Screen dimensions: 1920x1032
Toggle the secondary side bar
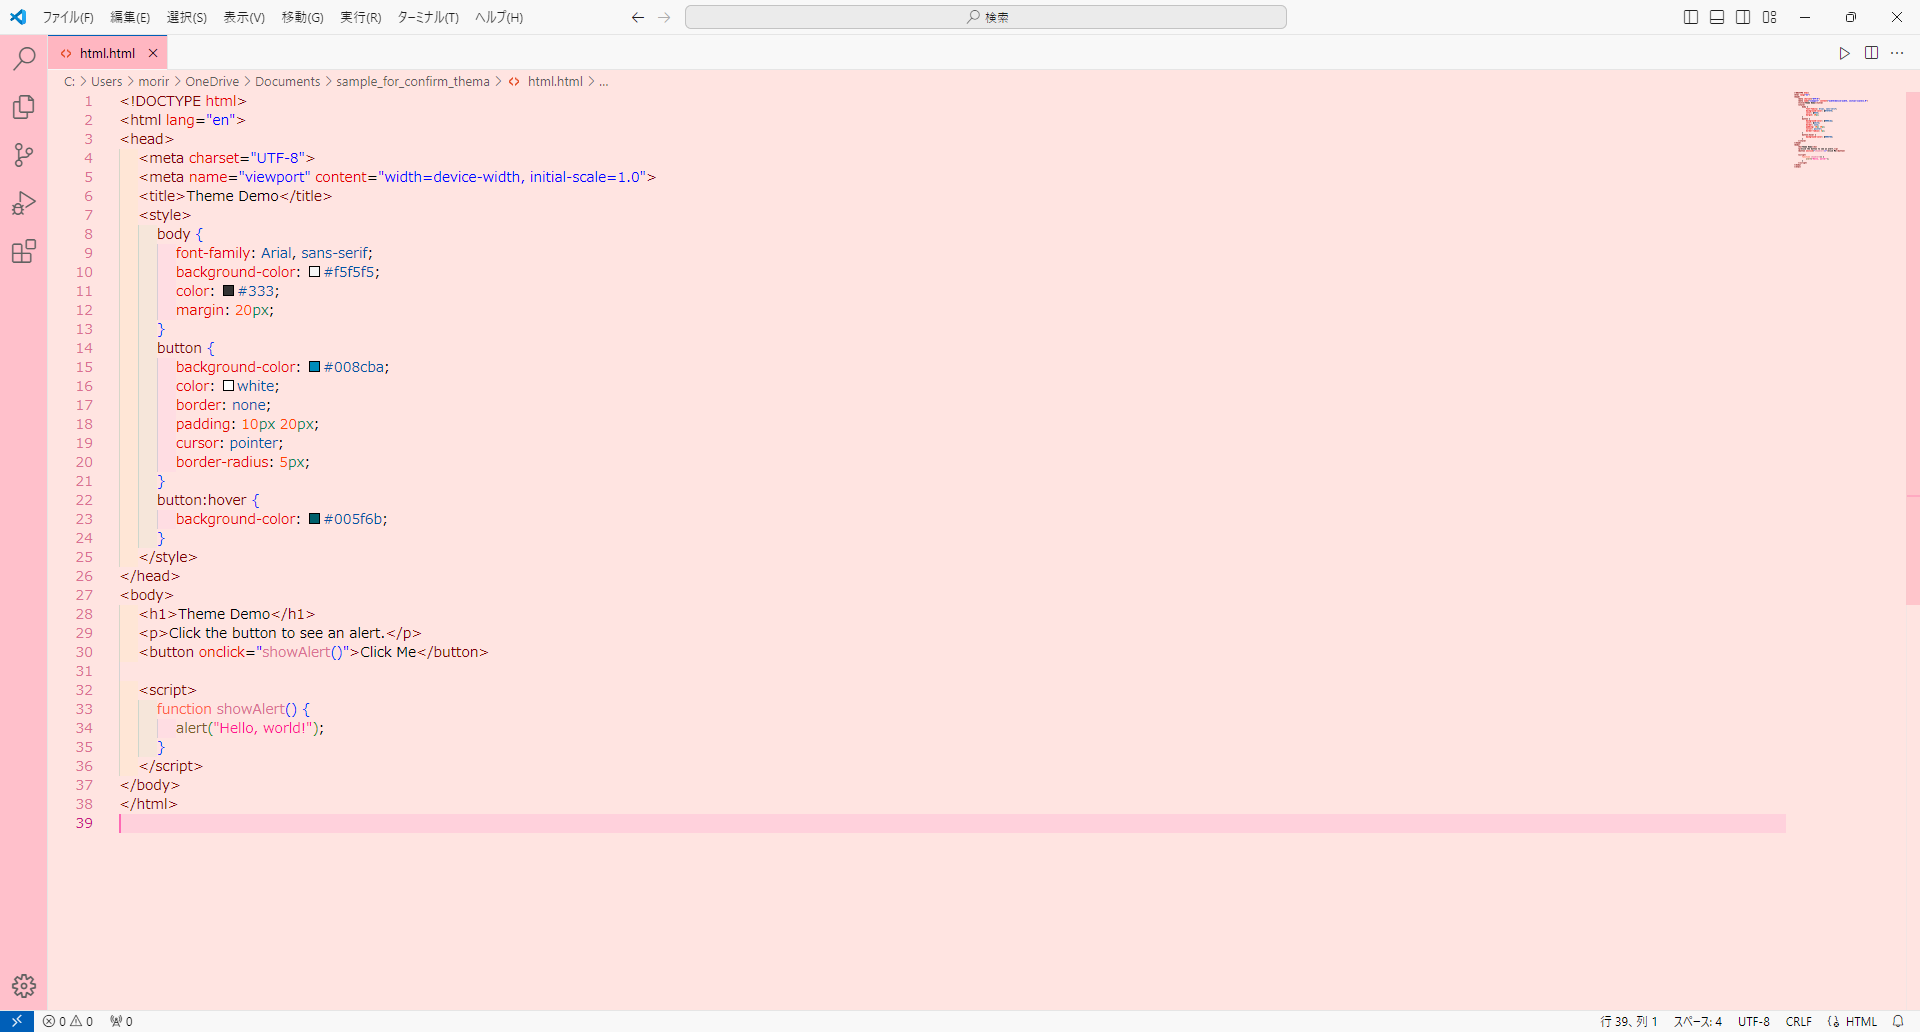coord(1743,17)
